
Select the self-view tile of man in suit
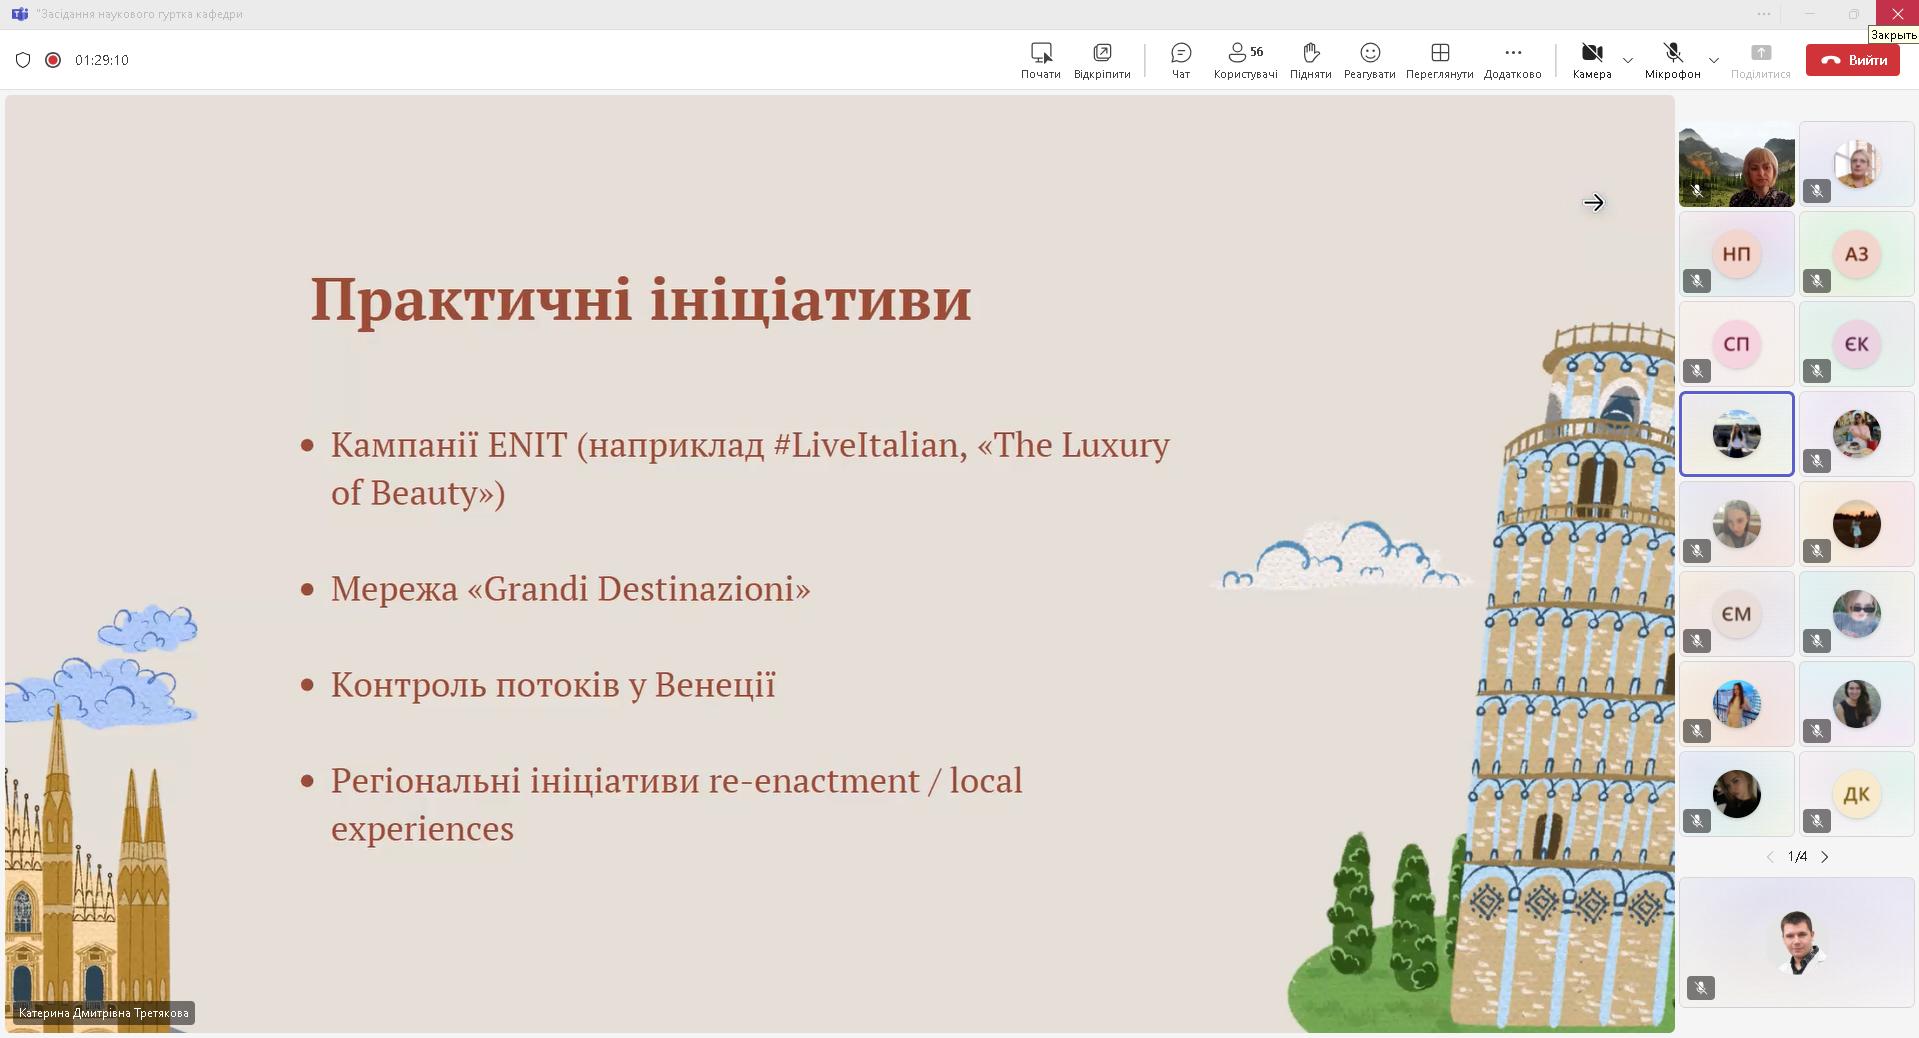[1797, 942]
